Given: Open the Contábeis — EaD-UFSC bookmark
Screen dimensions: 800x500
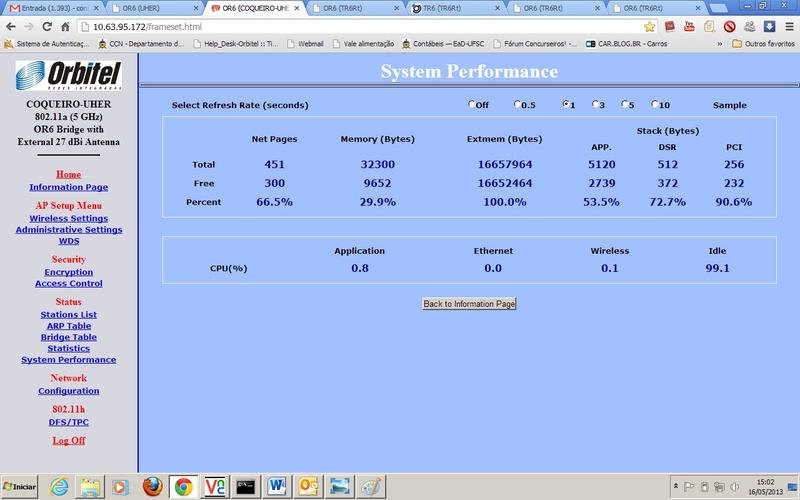Looking at the screenshot, I should [x=443, y=44].
